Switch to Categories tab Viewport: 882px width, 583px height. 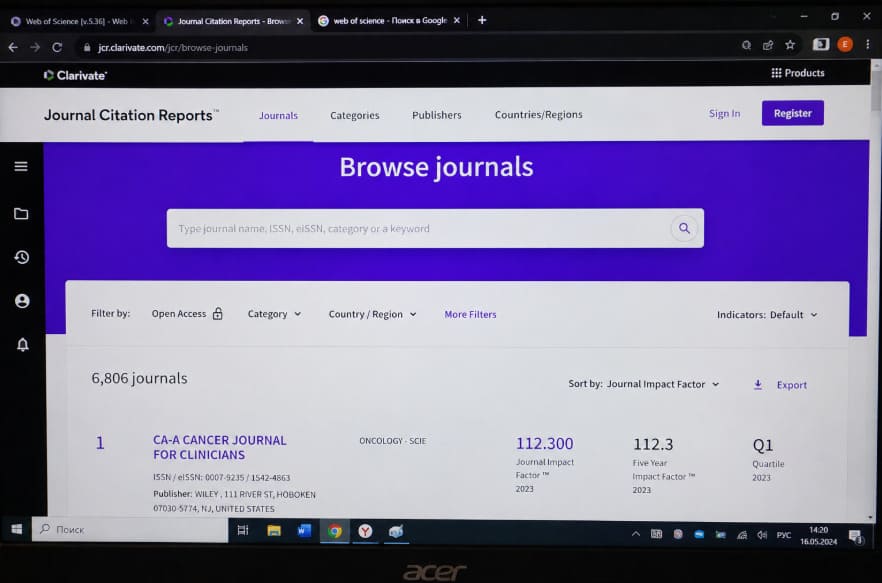(x=354, y=115)
